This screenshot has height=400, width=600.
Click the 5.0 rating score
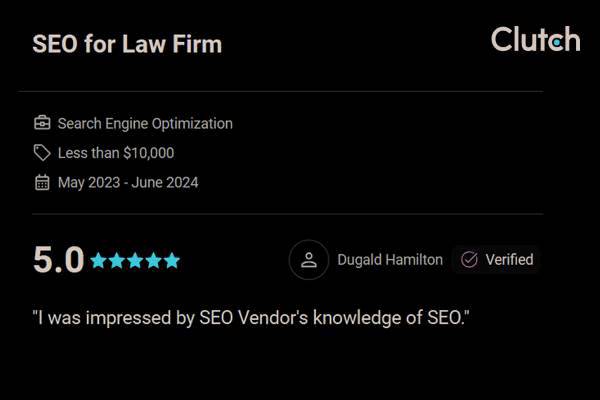(x=58, y=260)
